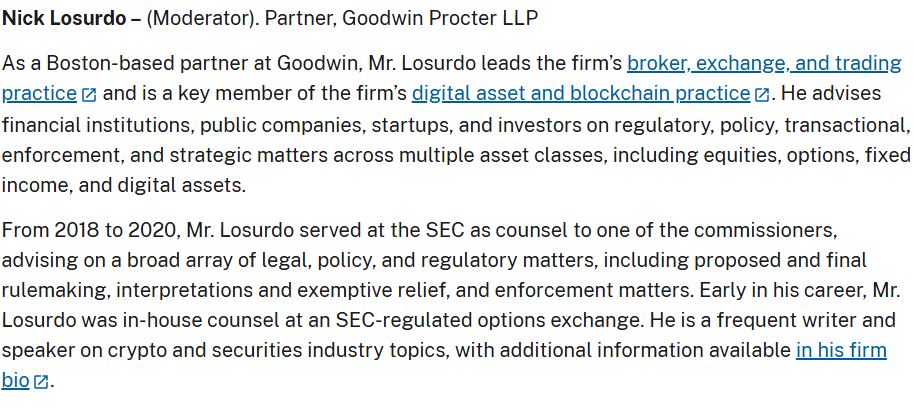
Task: Follow the 'in his firm' link text
Action: 841,350
